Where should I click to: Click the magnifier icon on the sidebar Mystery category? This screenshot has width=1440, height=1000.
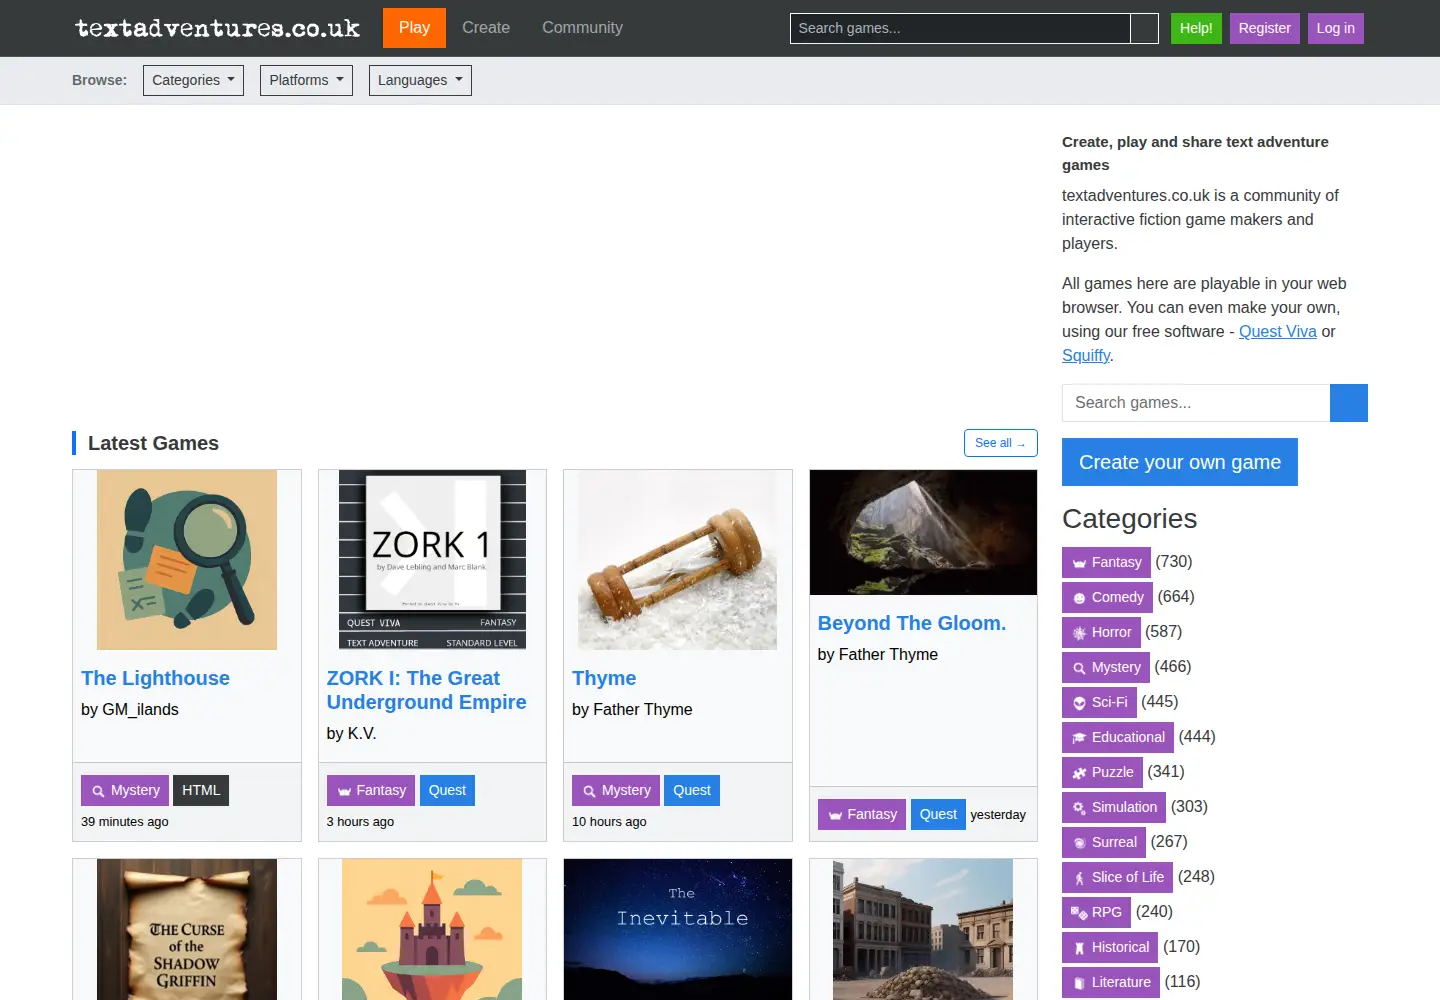pyautogui.click(x=1079, y=668)
